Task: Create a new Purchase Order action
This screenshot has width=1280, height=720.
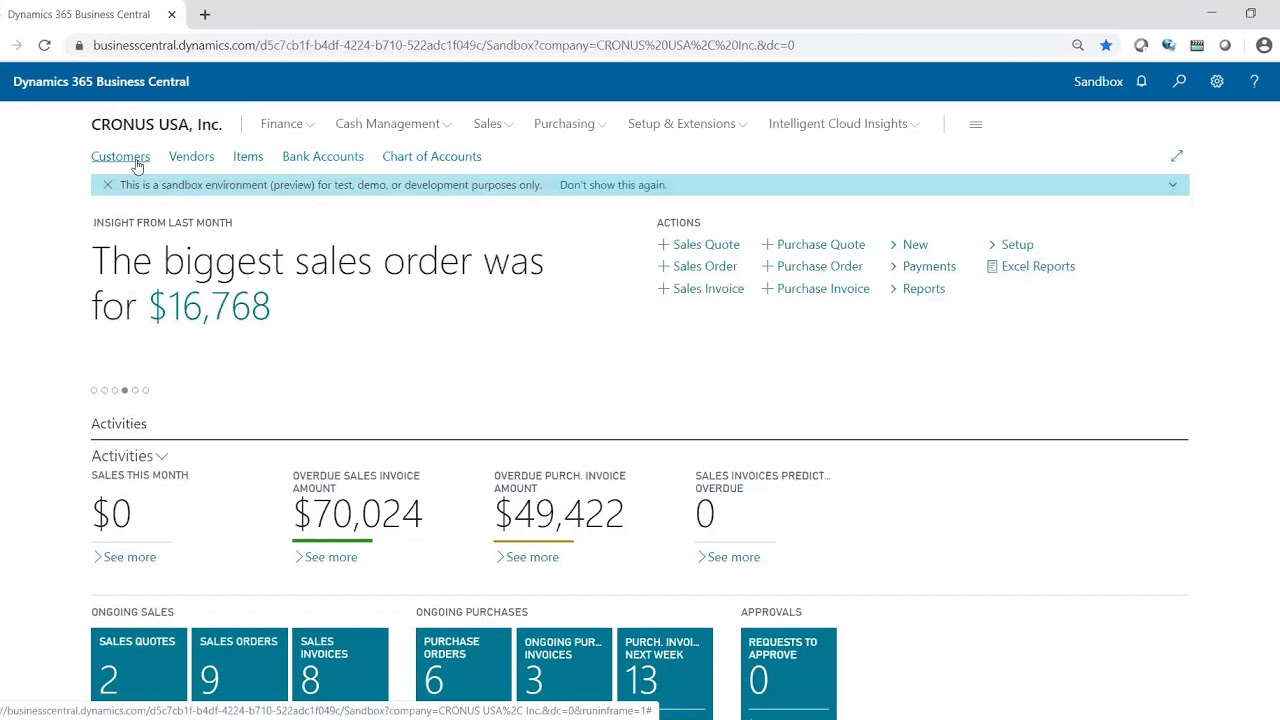Action: pyautogui.click(x=812, y=266)
